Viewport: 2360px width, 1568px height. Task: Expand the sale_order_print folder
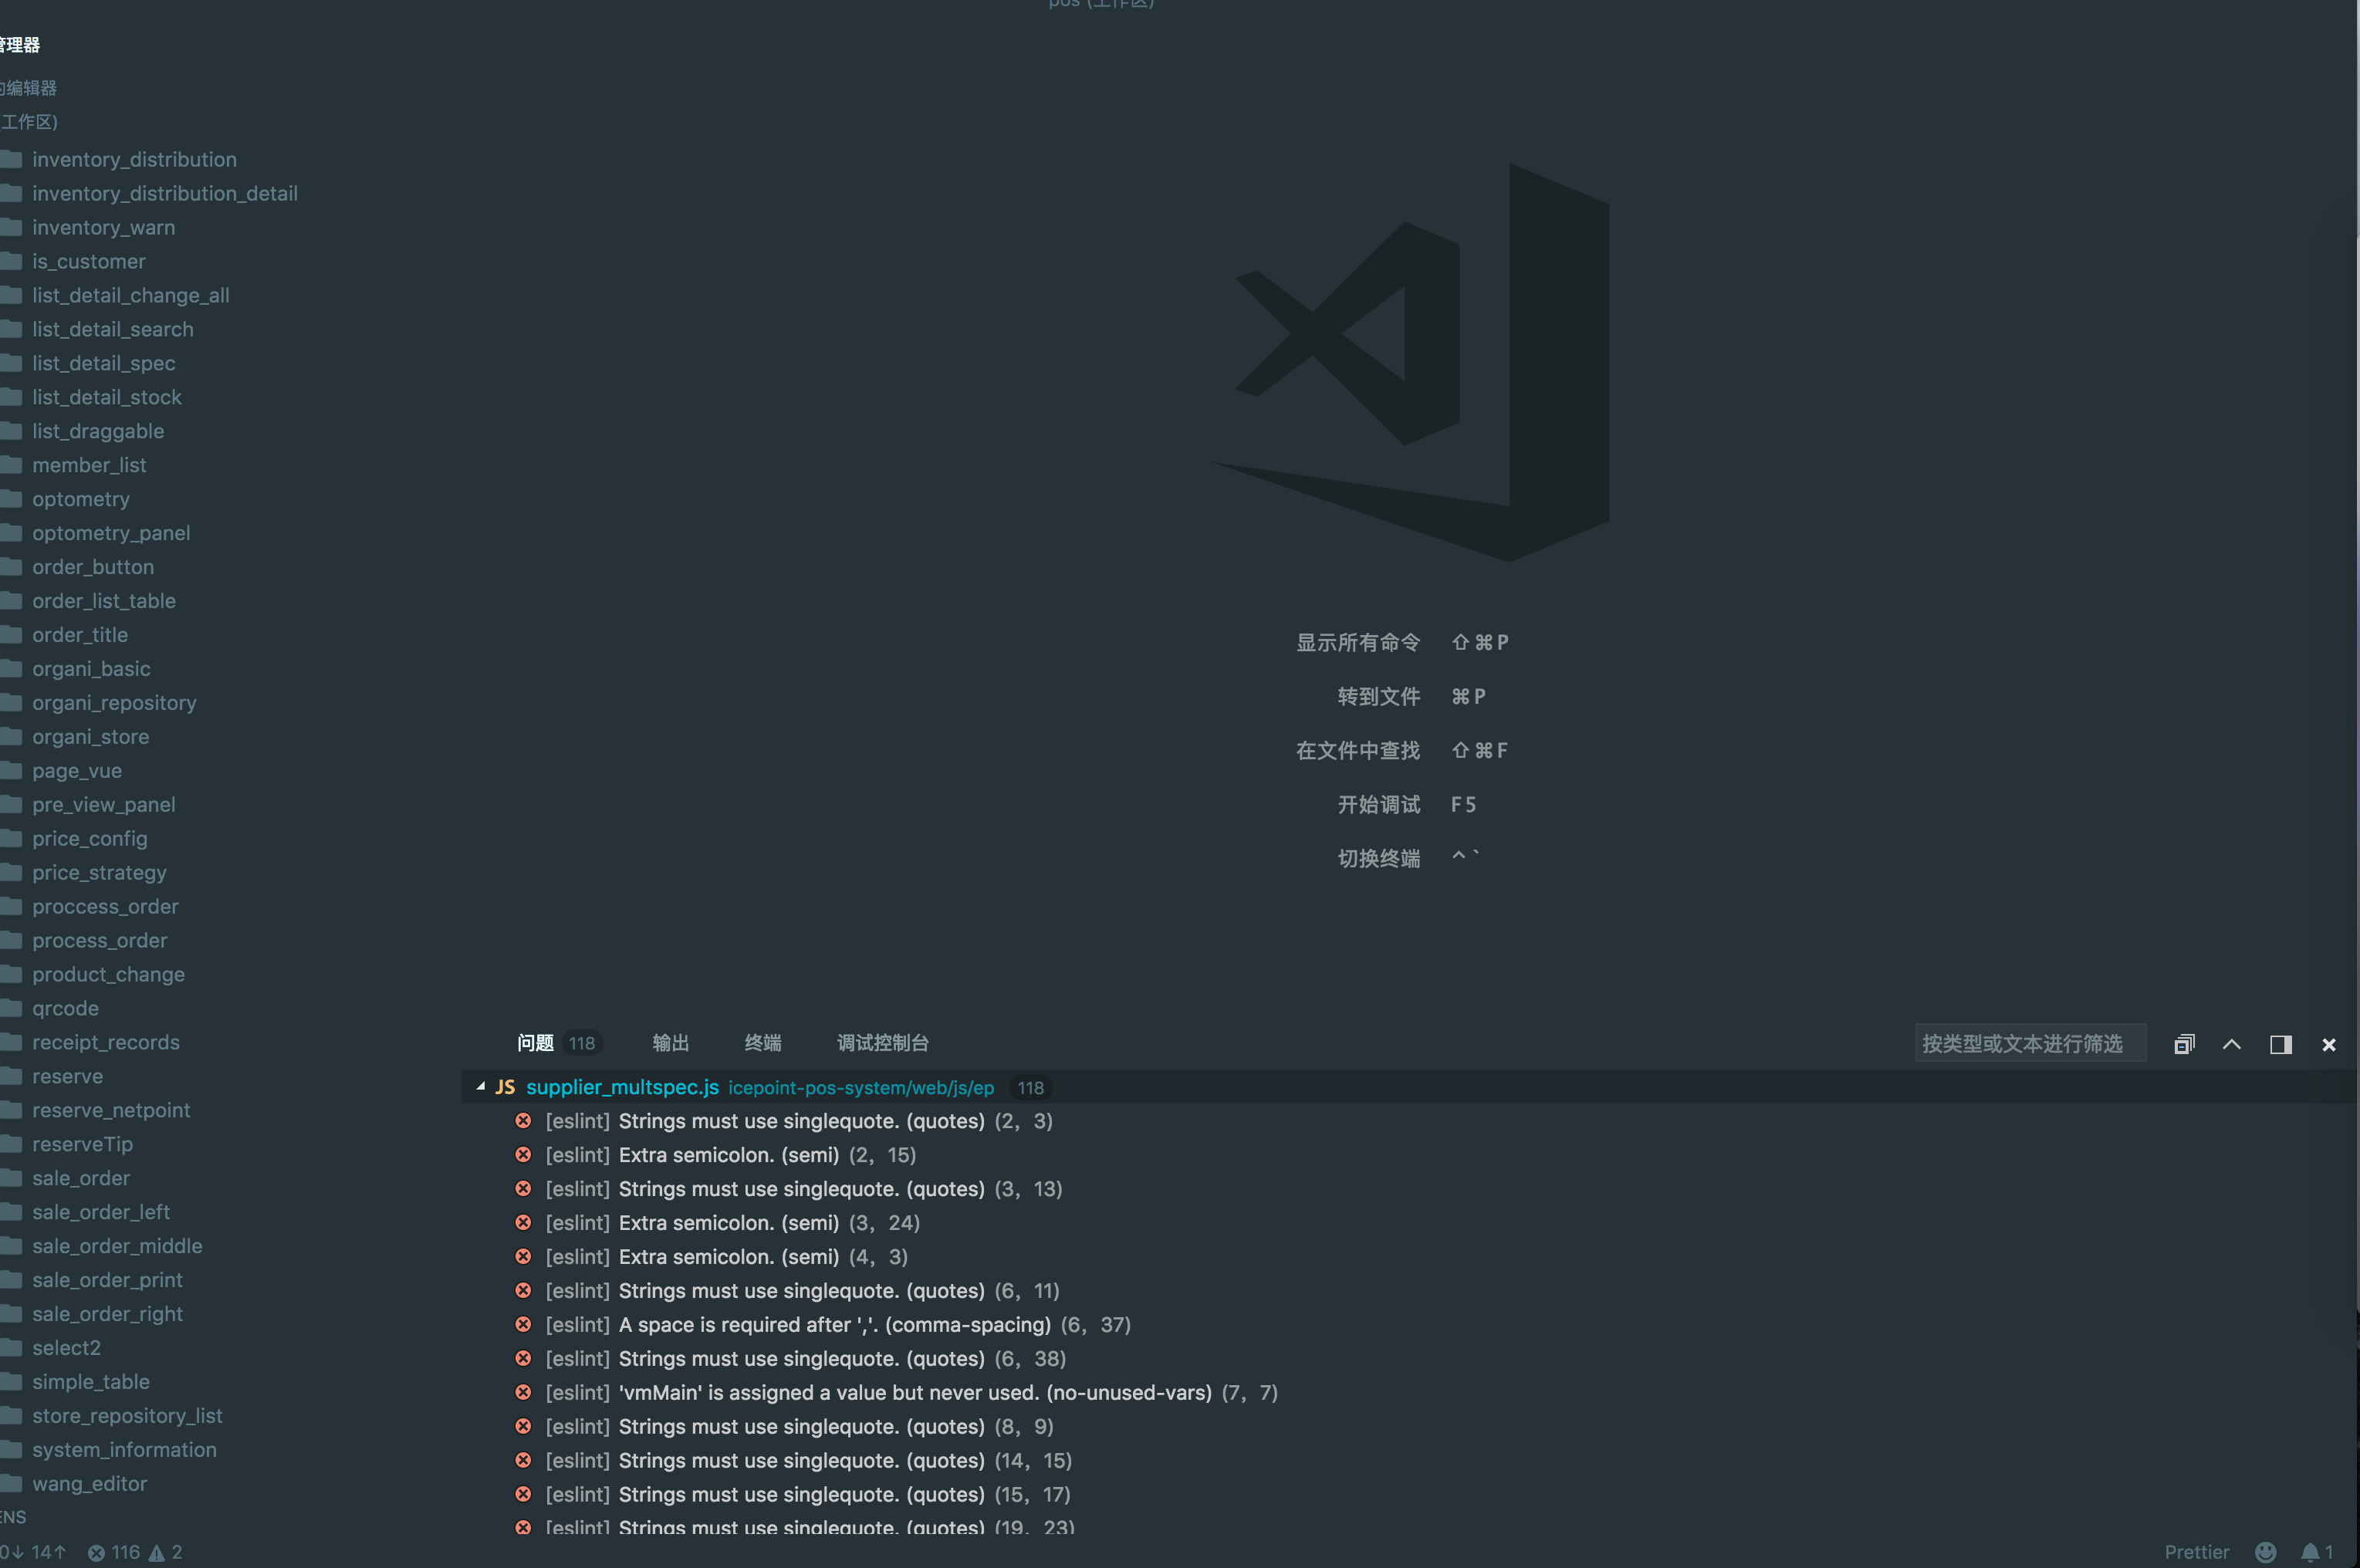click(x=107, y=1280)
